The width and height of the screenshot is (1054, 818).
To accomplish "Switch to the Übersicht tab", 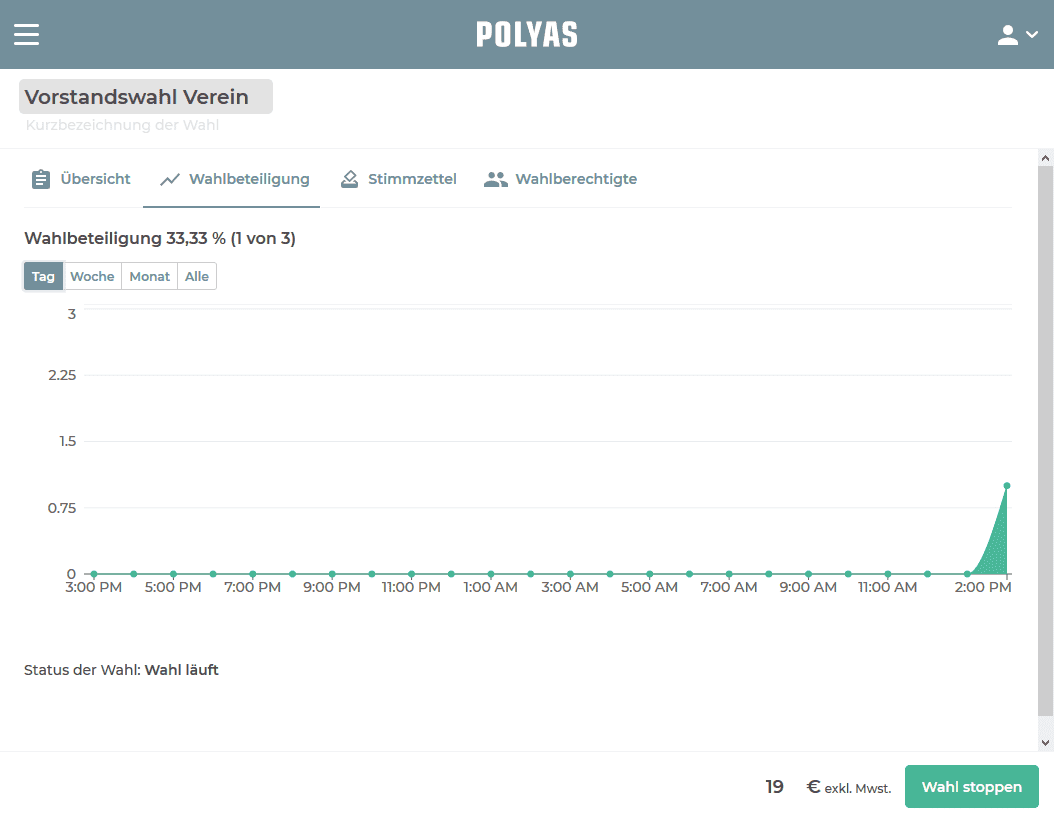I will coord(95,179).
